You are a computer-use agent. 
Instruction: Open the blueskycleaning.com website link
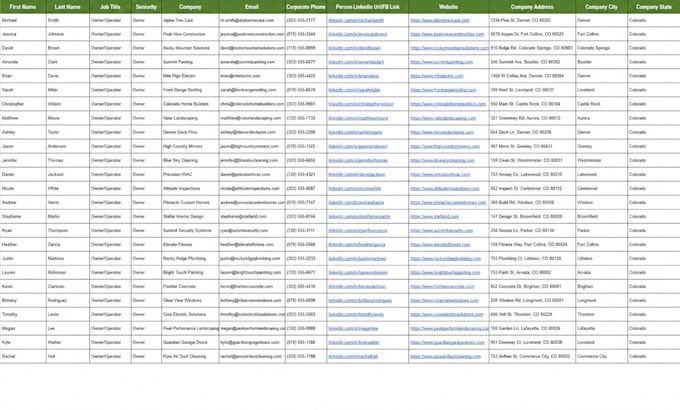click(442, 161)
